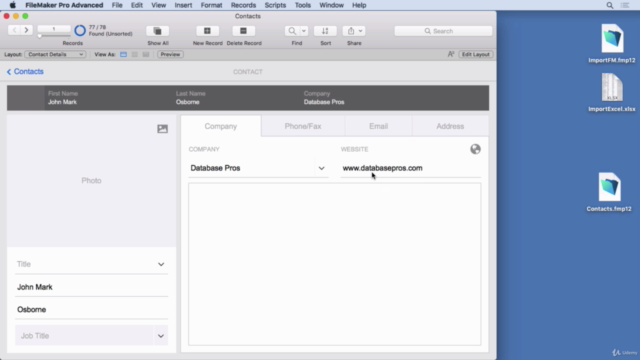
Task: Go to the next record arrow
Action: pyautogui.click(x=26, y=30)
